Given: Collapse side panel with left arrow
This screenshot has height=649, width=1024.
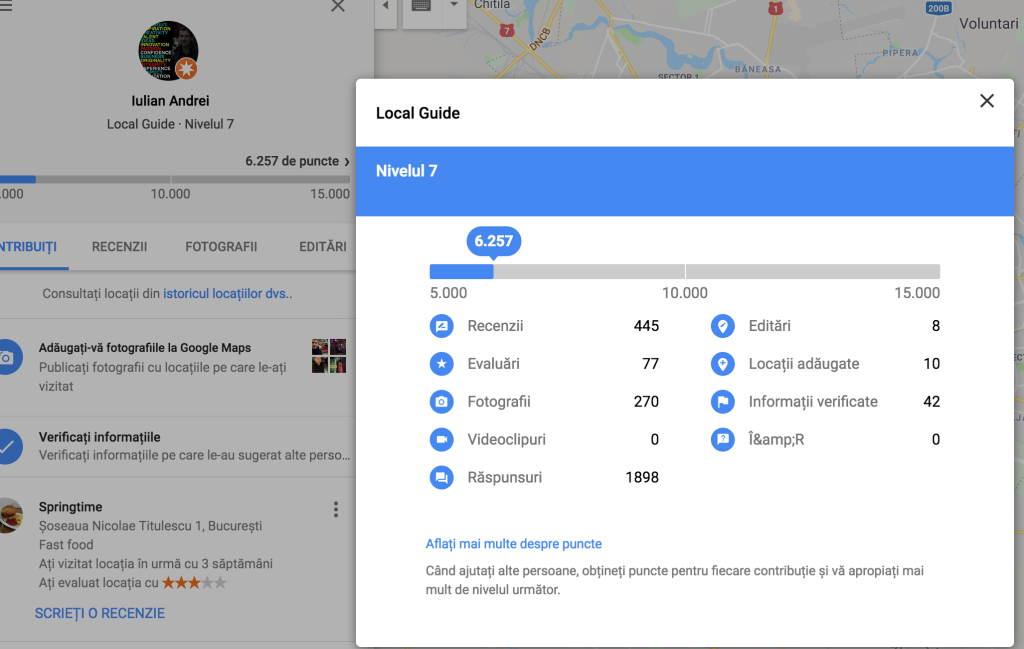Looking at the screenshot, I should pos(385,7).
